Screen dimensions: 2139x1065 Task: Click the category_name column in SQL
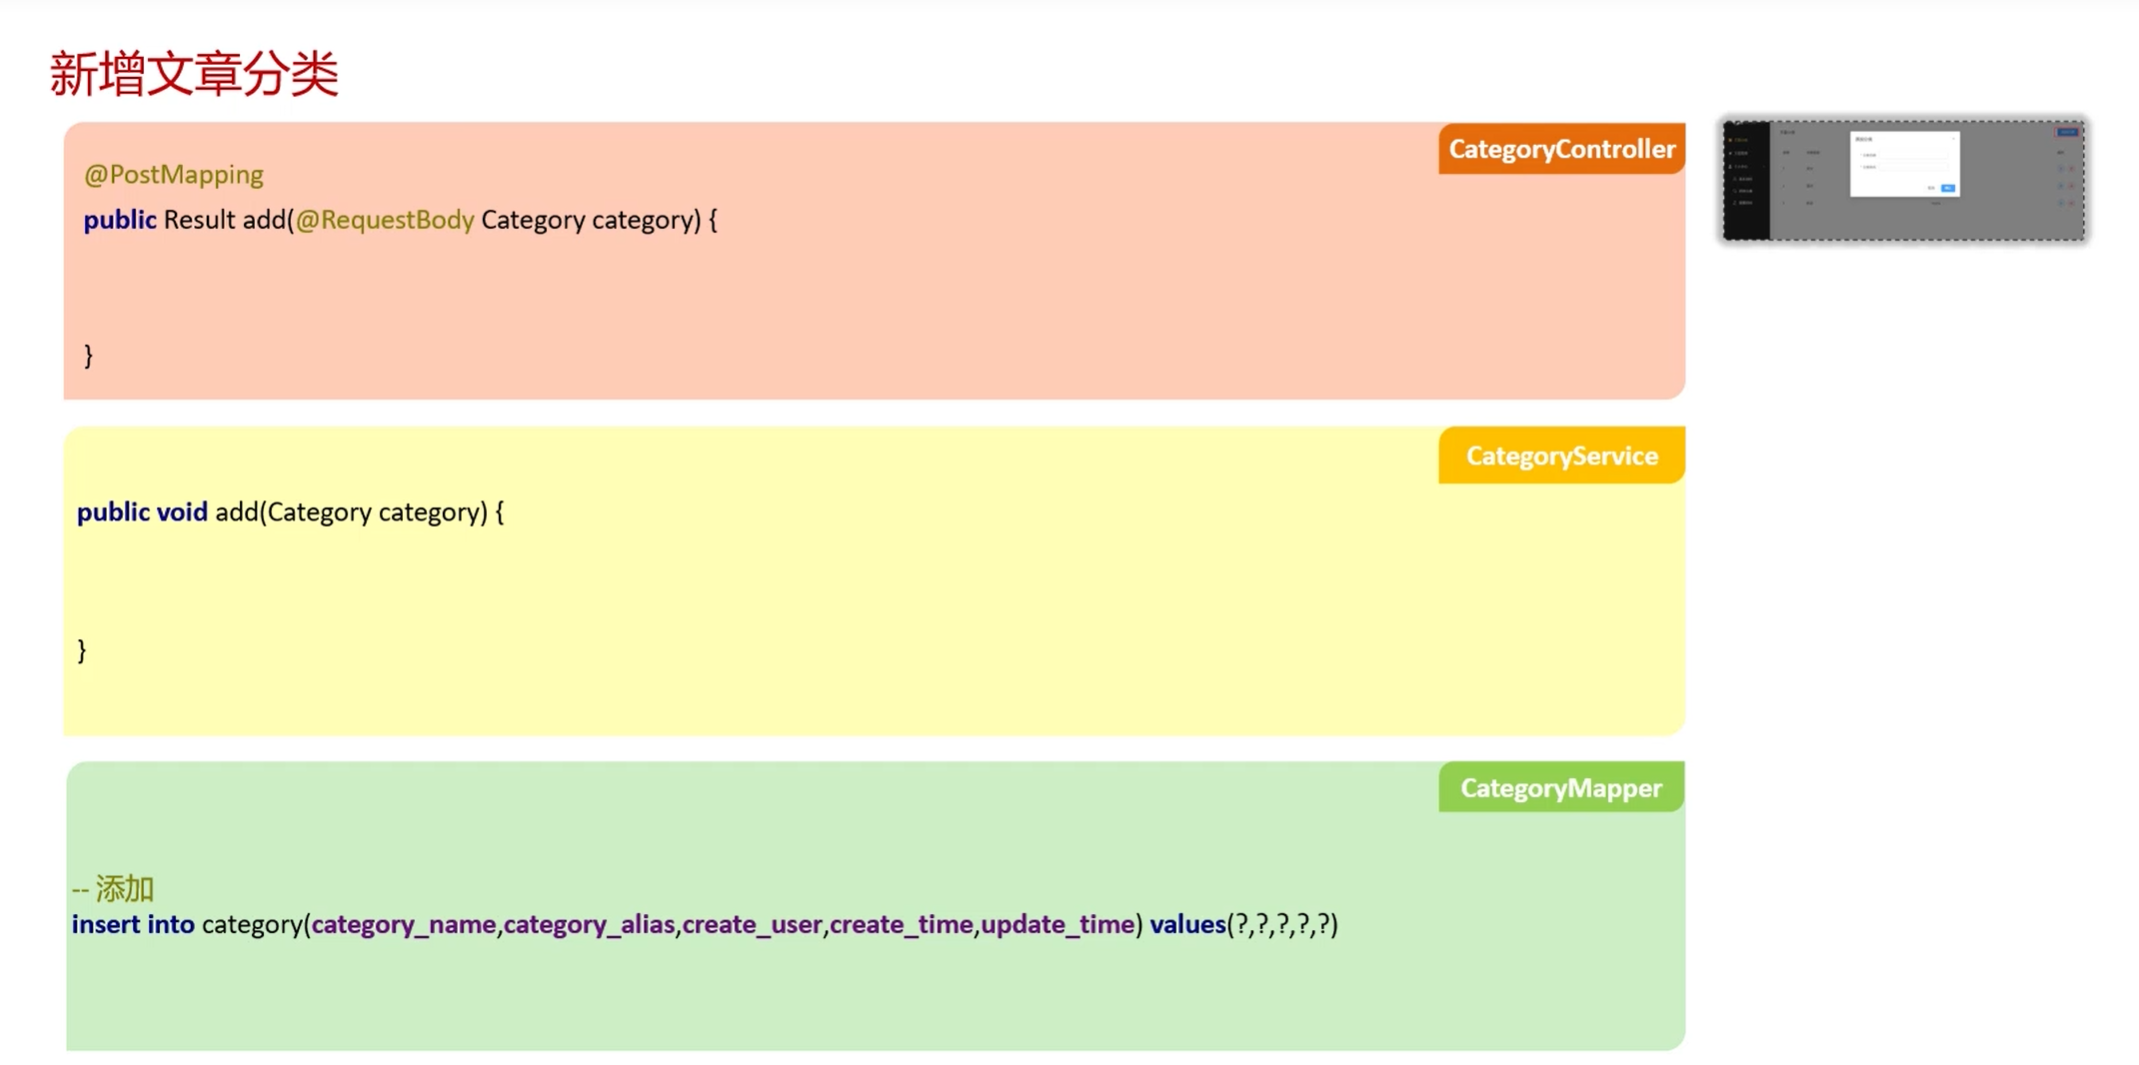(404, 925)
